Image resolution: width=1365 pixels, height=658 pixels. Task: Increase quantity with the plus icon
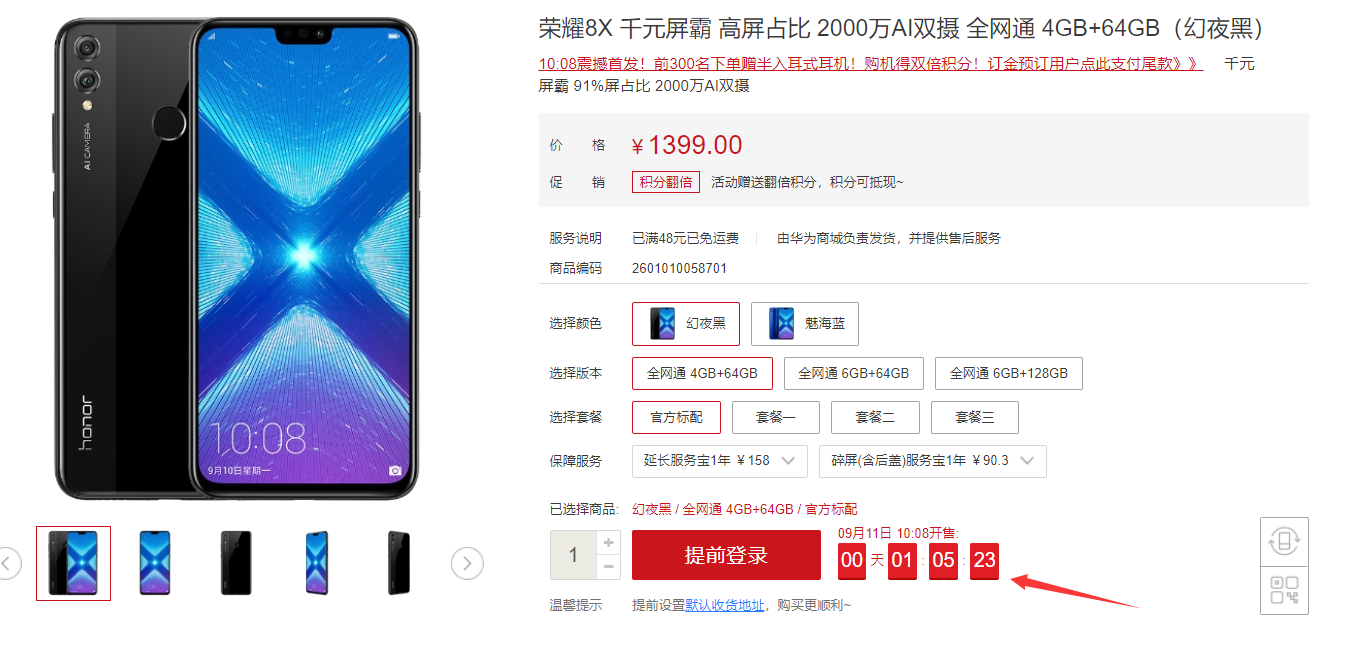(609, 543)
